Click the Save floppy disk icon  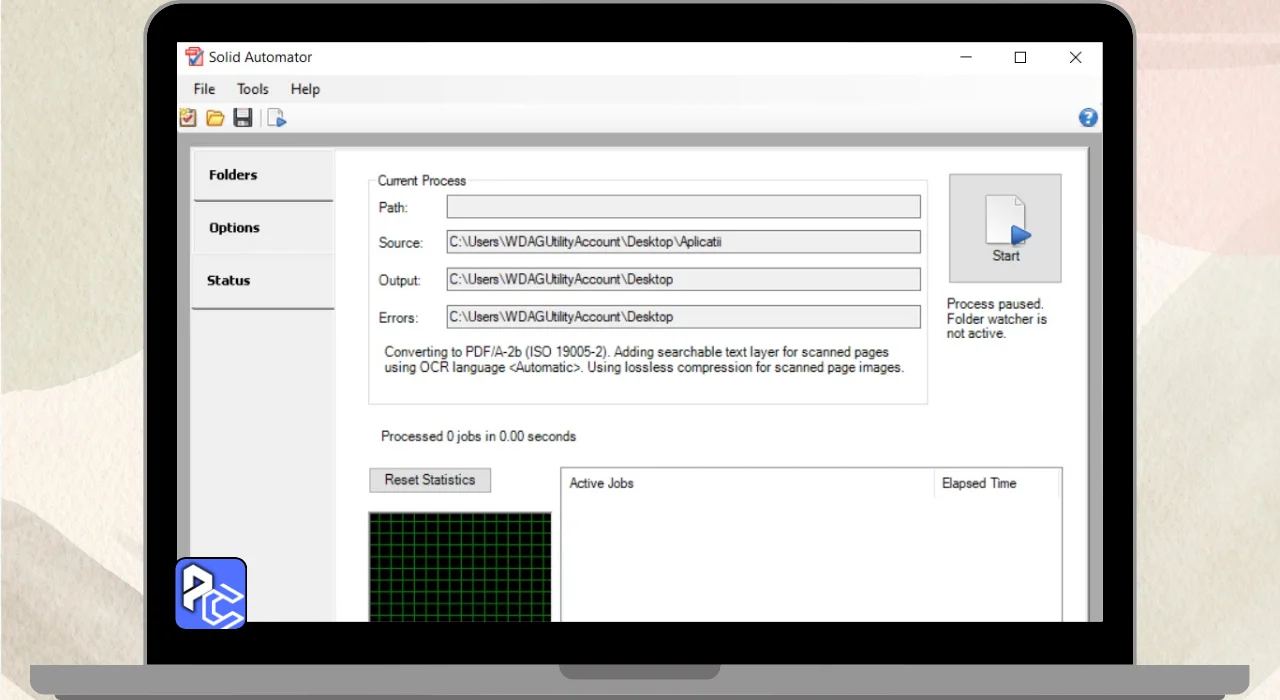(242, 118)
